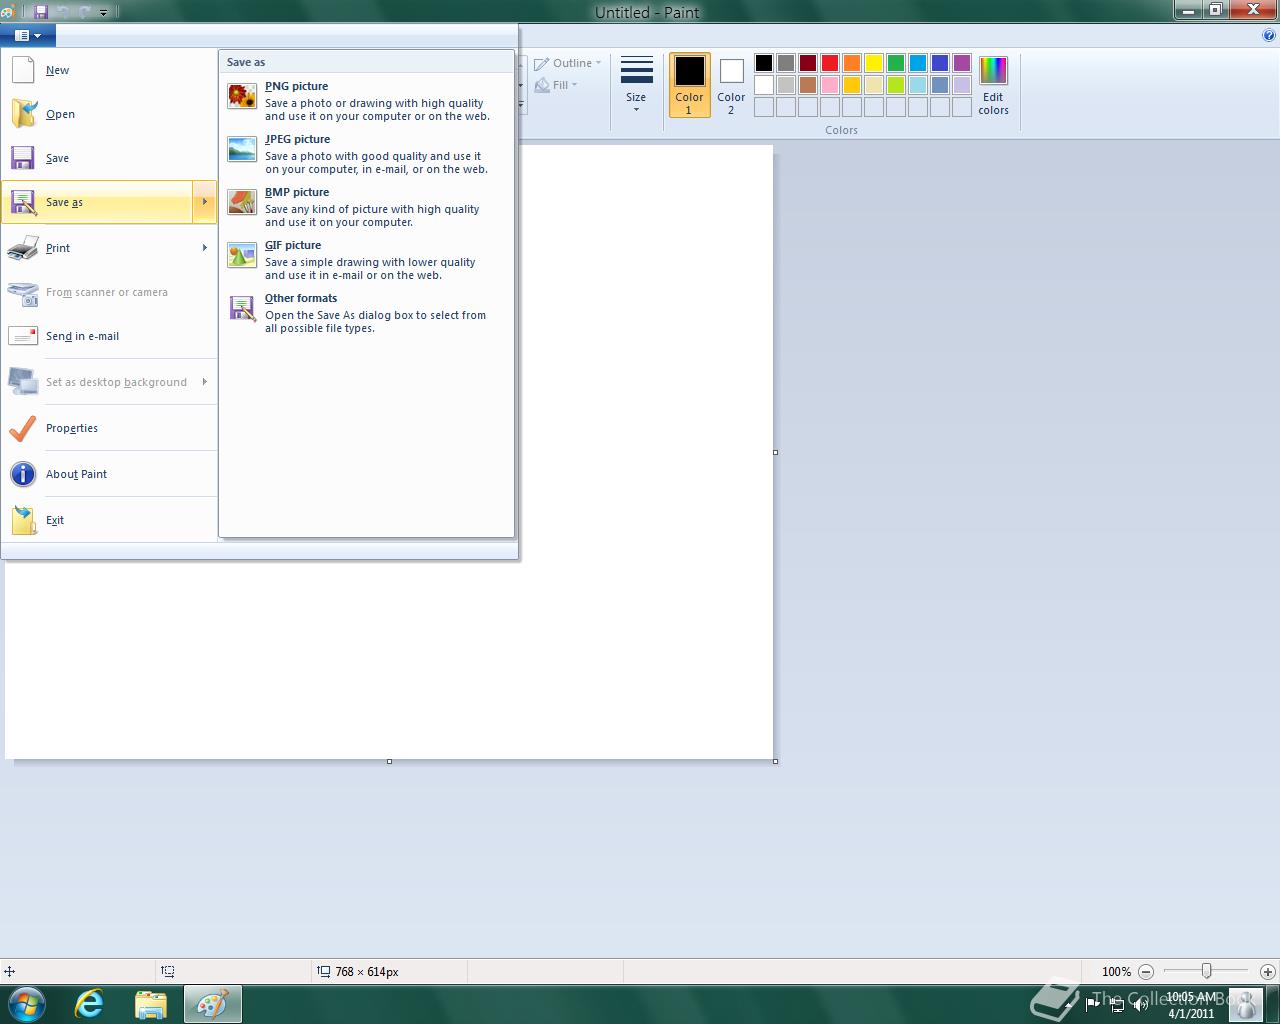This screenshot has height=1024, width=1280.
Task: Pick the black color swatch
Action: pos(764,63)
